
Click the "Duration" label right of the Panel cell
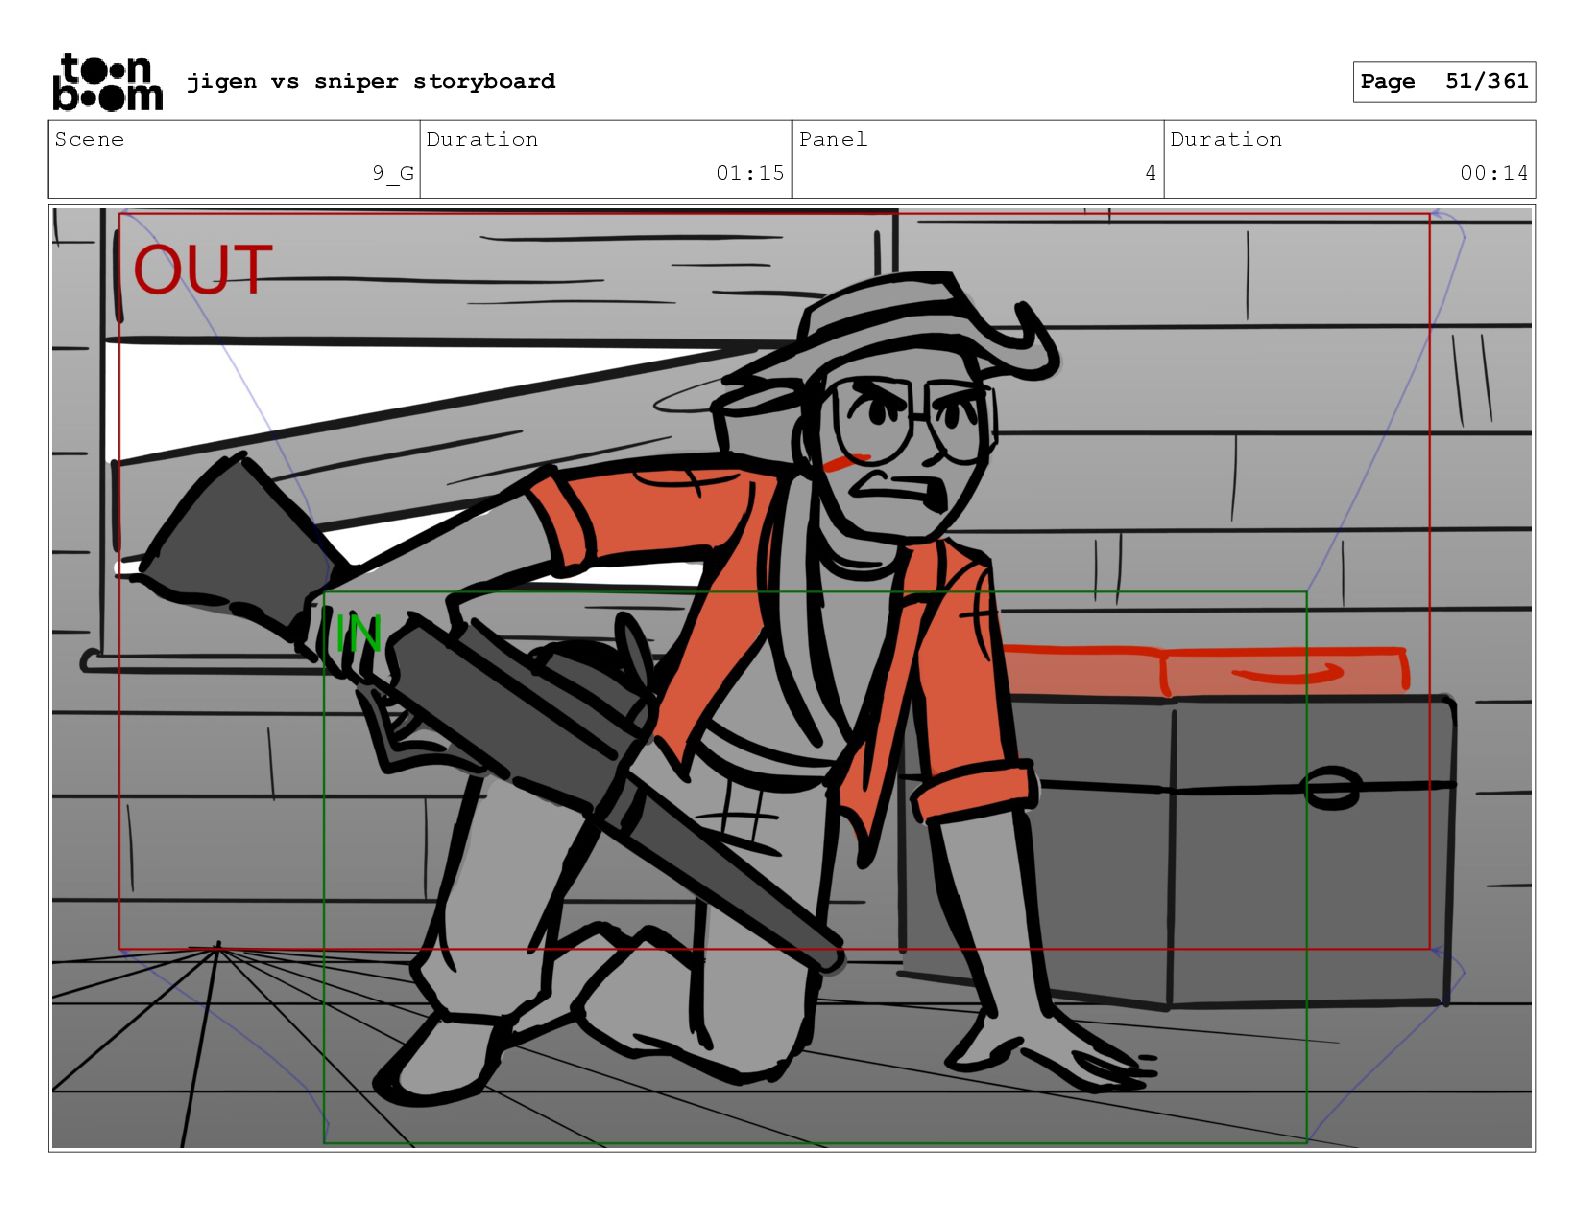point(1226,139)
